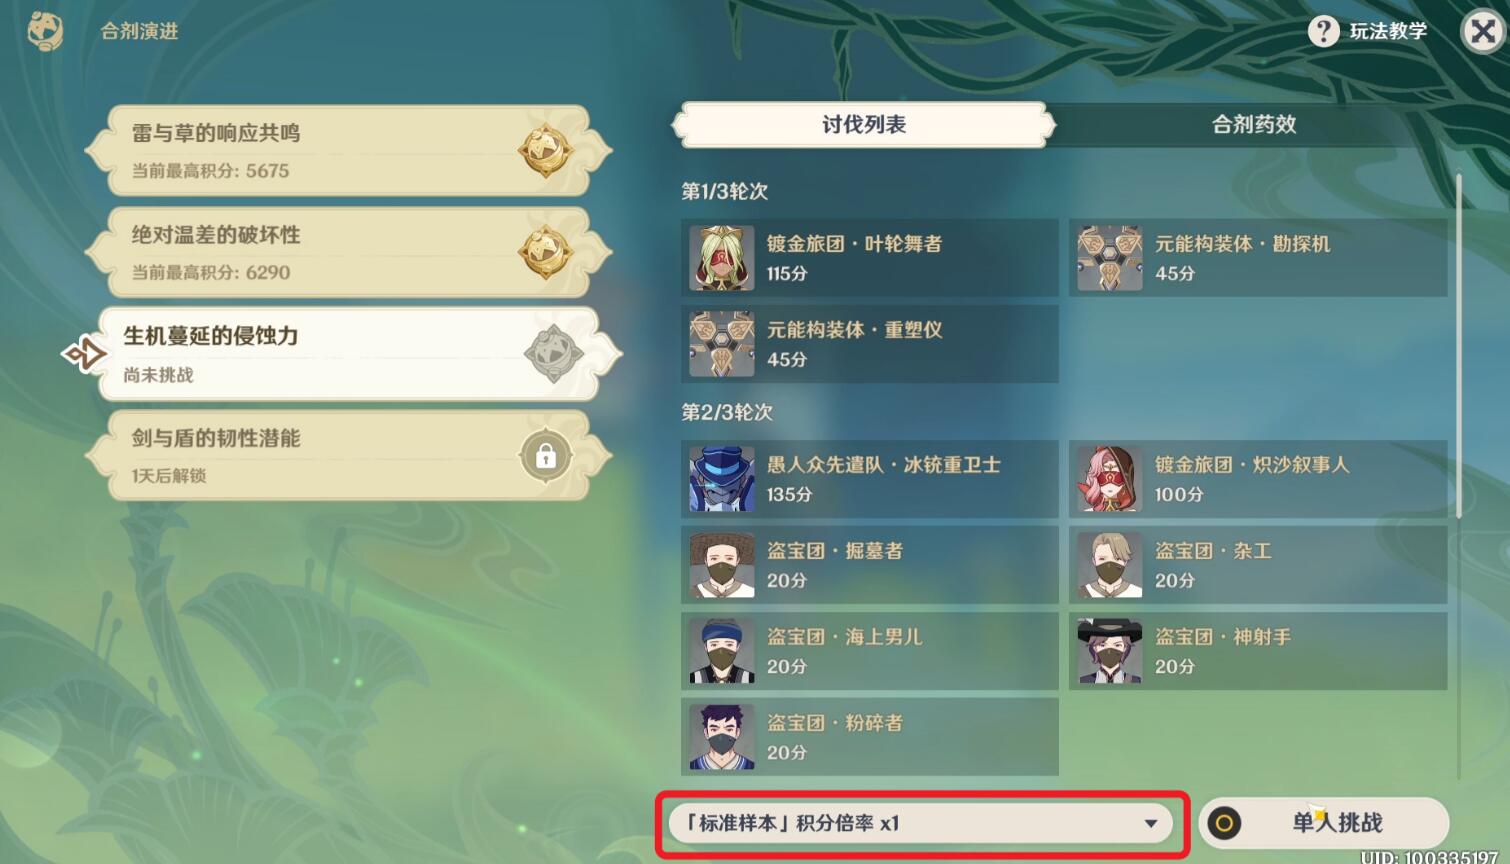Click the gold medal on 雷与草的响应共鸣
Viewport: 1510px width, 864px height.
tap(546, 151)
